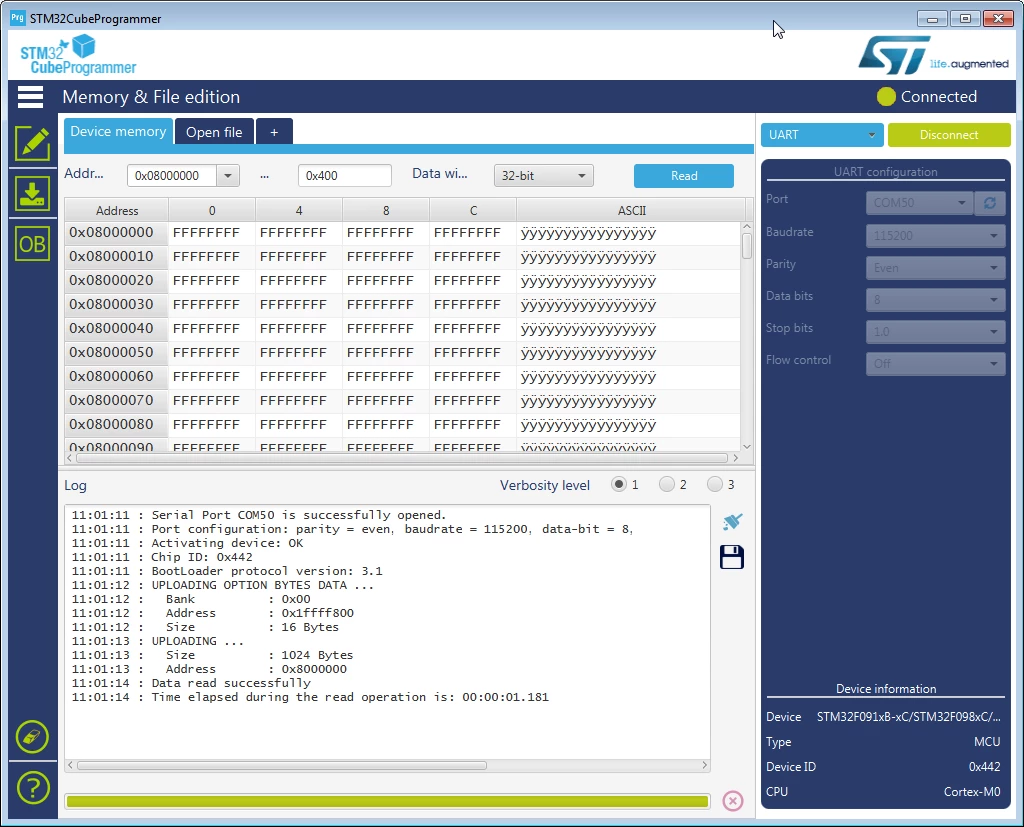Click the column 4 header

pyautogui.click(x=299, y=210)
